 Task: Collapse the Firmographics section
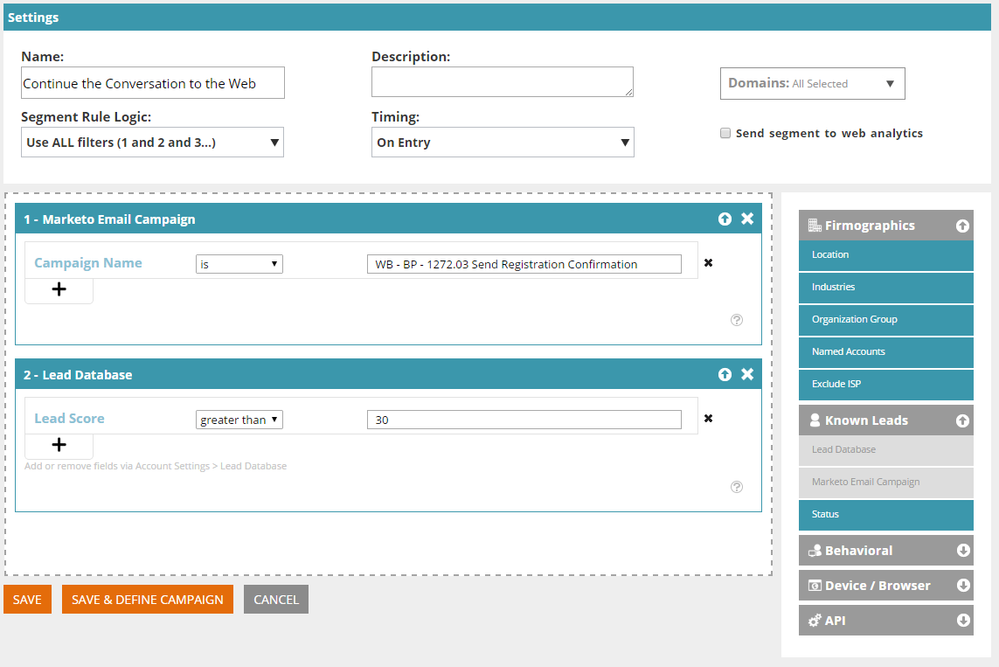(963, 226)
